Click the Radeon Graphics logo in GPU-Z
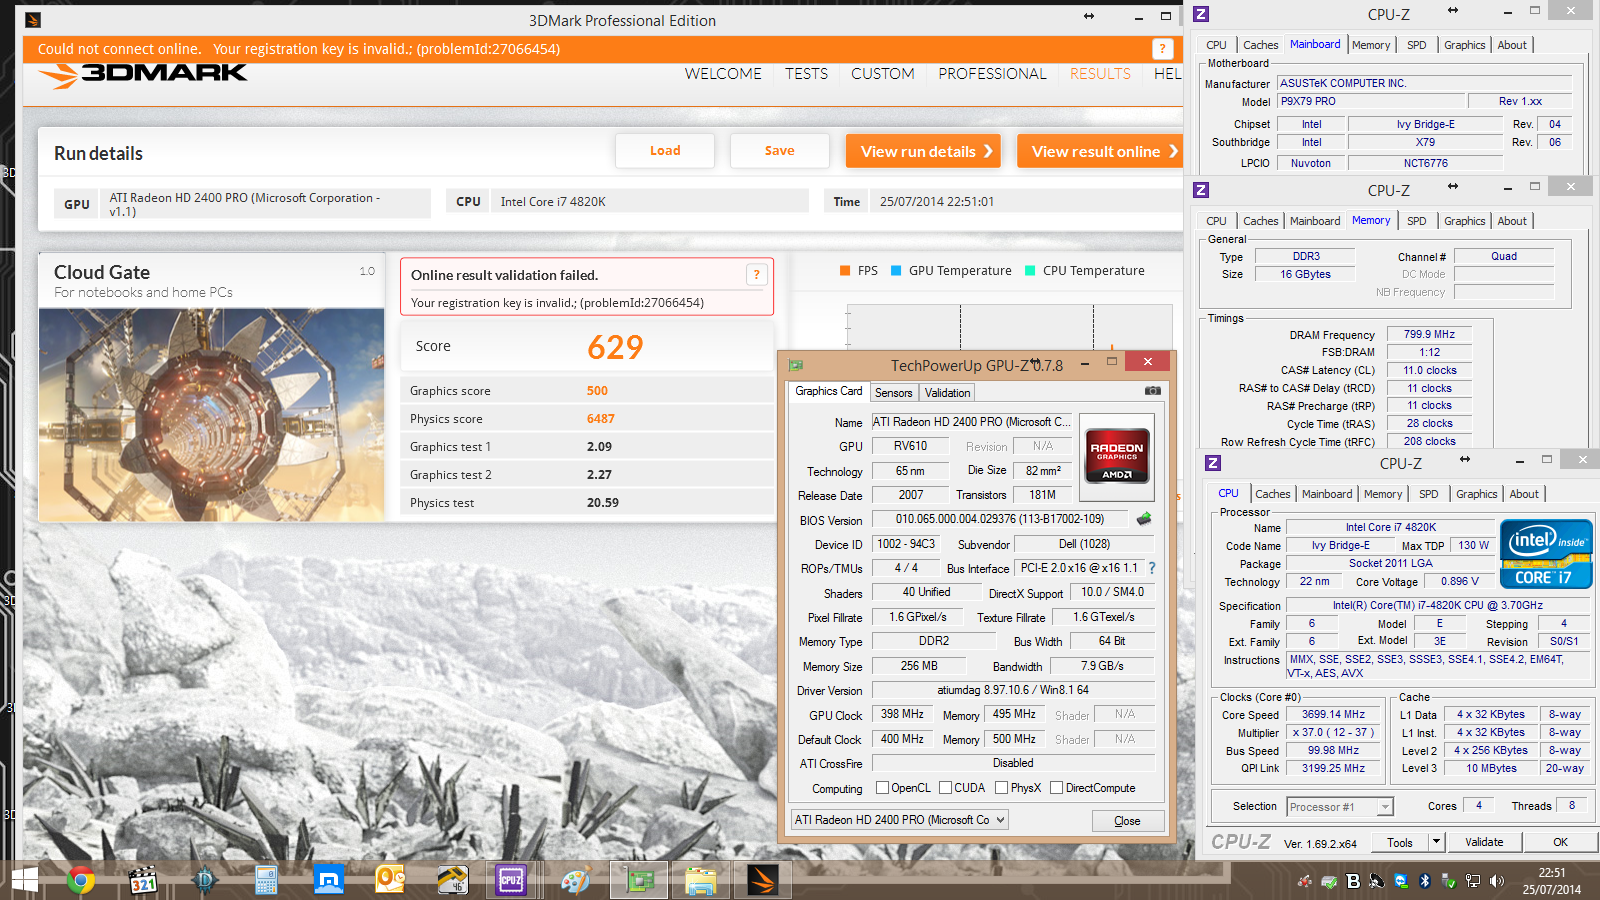Viewport: 1600px width, 900px height. point(1117,457)
